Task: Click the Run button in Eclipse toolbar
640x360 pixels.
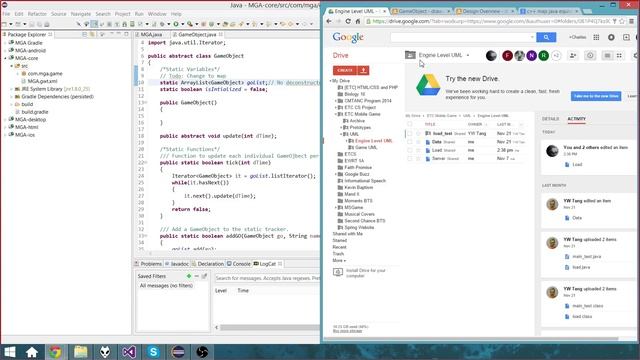Action: (x=176, y=24)
